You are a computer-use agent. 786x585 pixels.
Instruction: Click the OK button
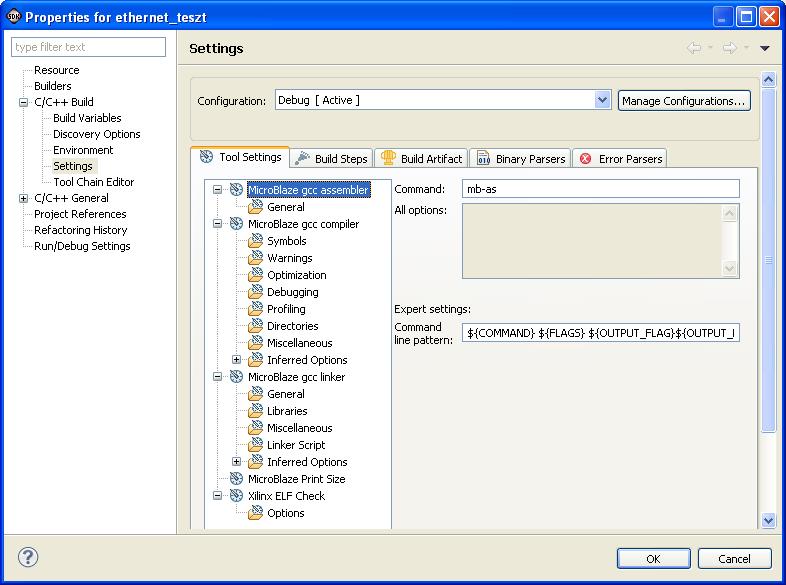click(654, 558)
